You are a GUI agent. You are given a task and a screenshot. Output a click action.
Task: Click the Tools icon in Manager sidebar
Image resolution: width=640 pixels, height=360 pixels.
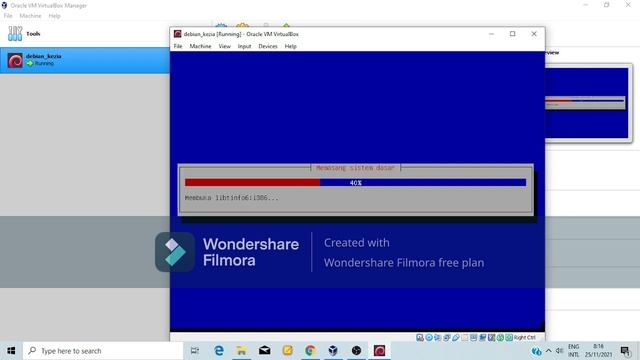[x=15, y=34]
